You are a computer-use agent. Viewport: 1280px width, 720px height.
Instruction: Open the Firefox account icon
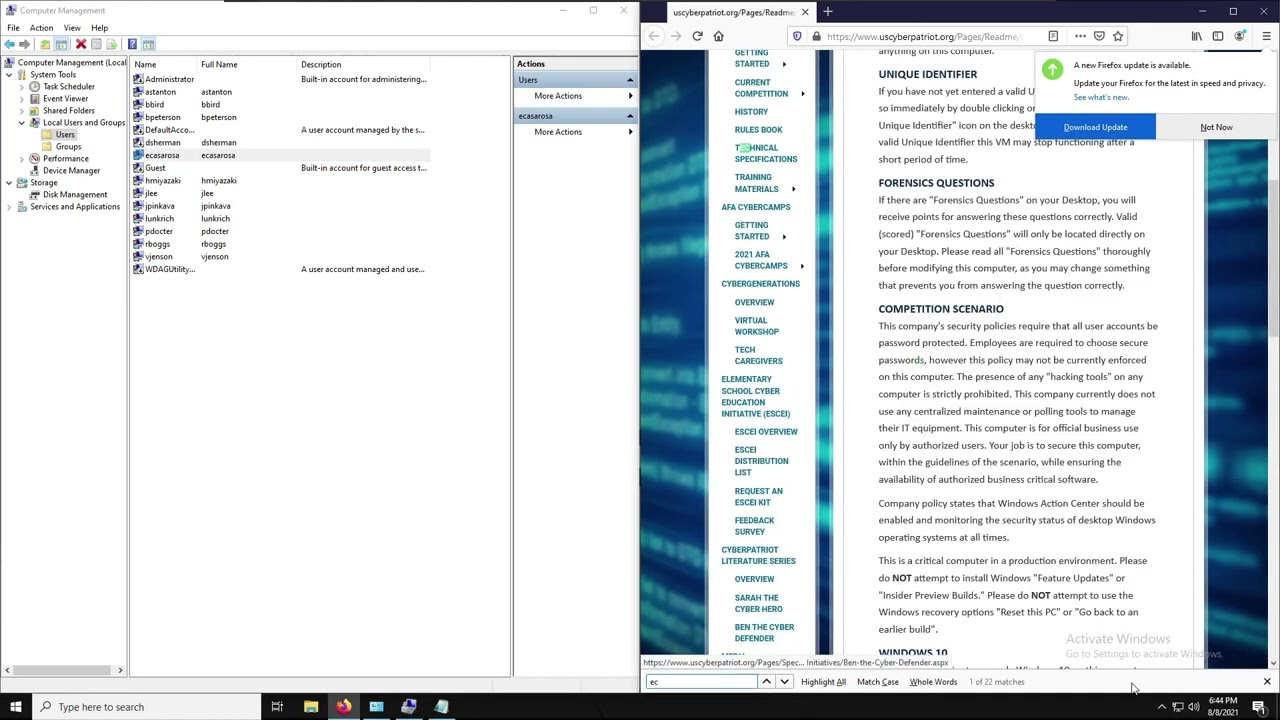coord(1240,36)
